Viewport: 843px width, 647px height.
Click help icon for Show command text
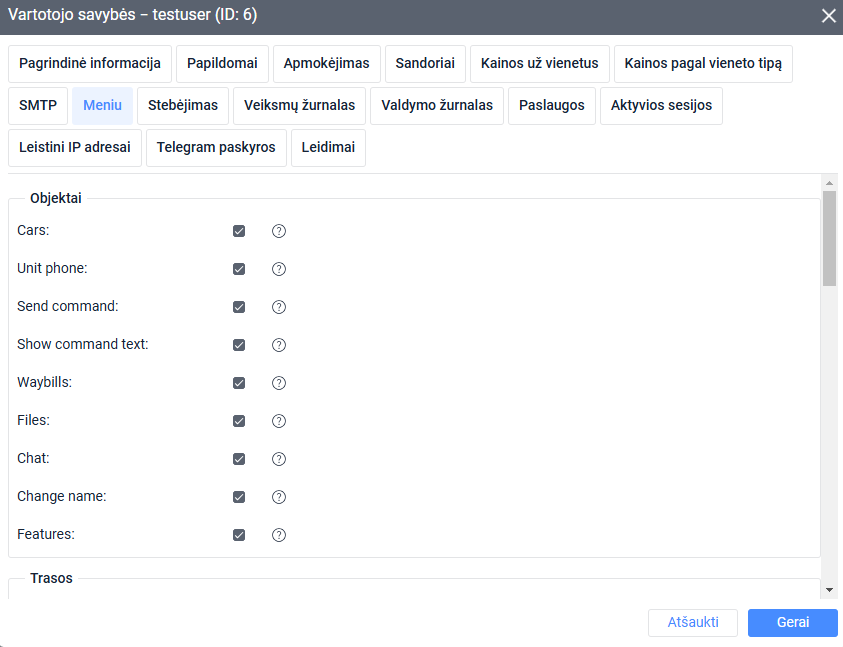click(x=279, y=345)
